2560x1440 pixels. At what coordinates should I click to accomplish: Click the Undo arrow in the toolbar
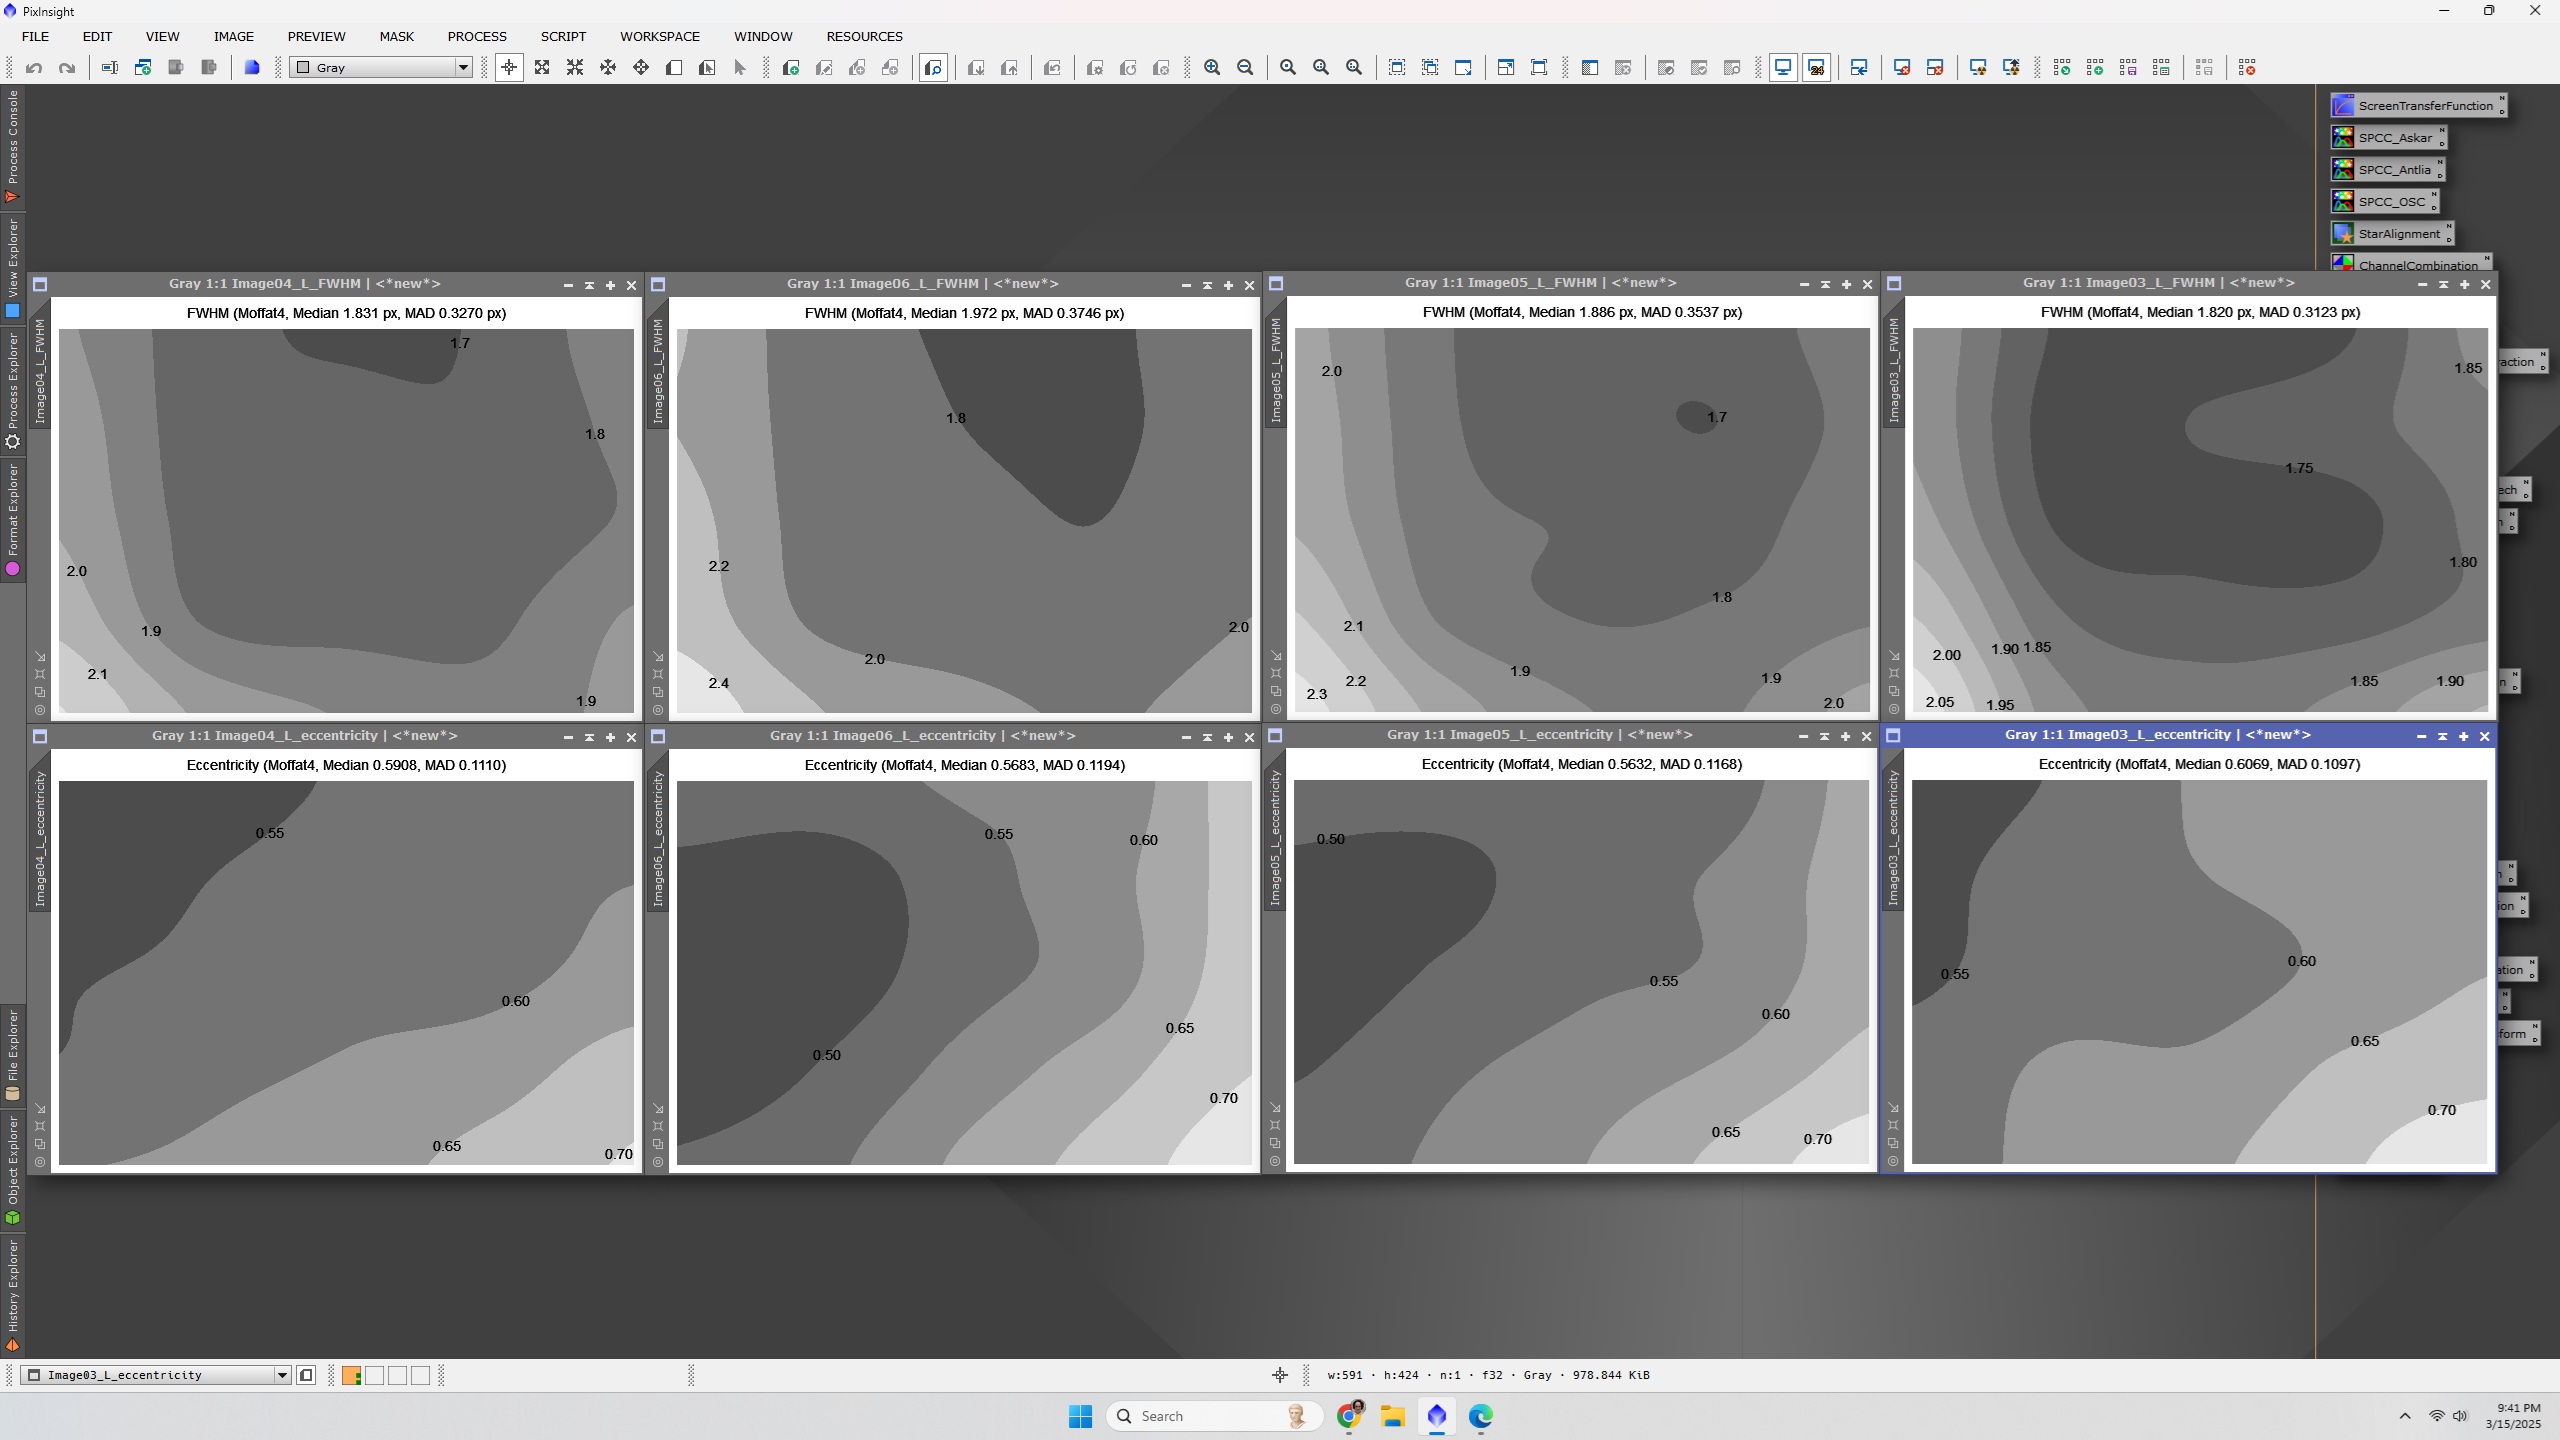point(34,67)
